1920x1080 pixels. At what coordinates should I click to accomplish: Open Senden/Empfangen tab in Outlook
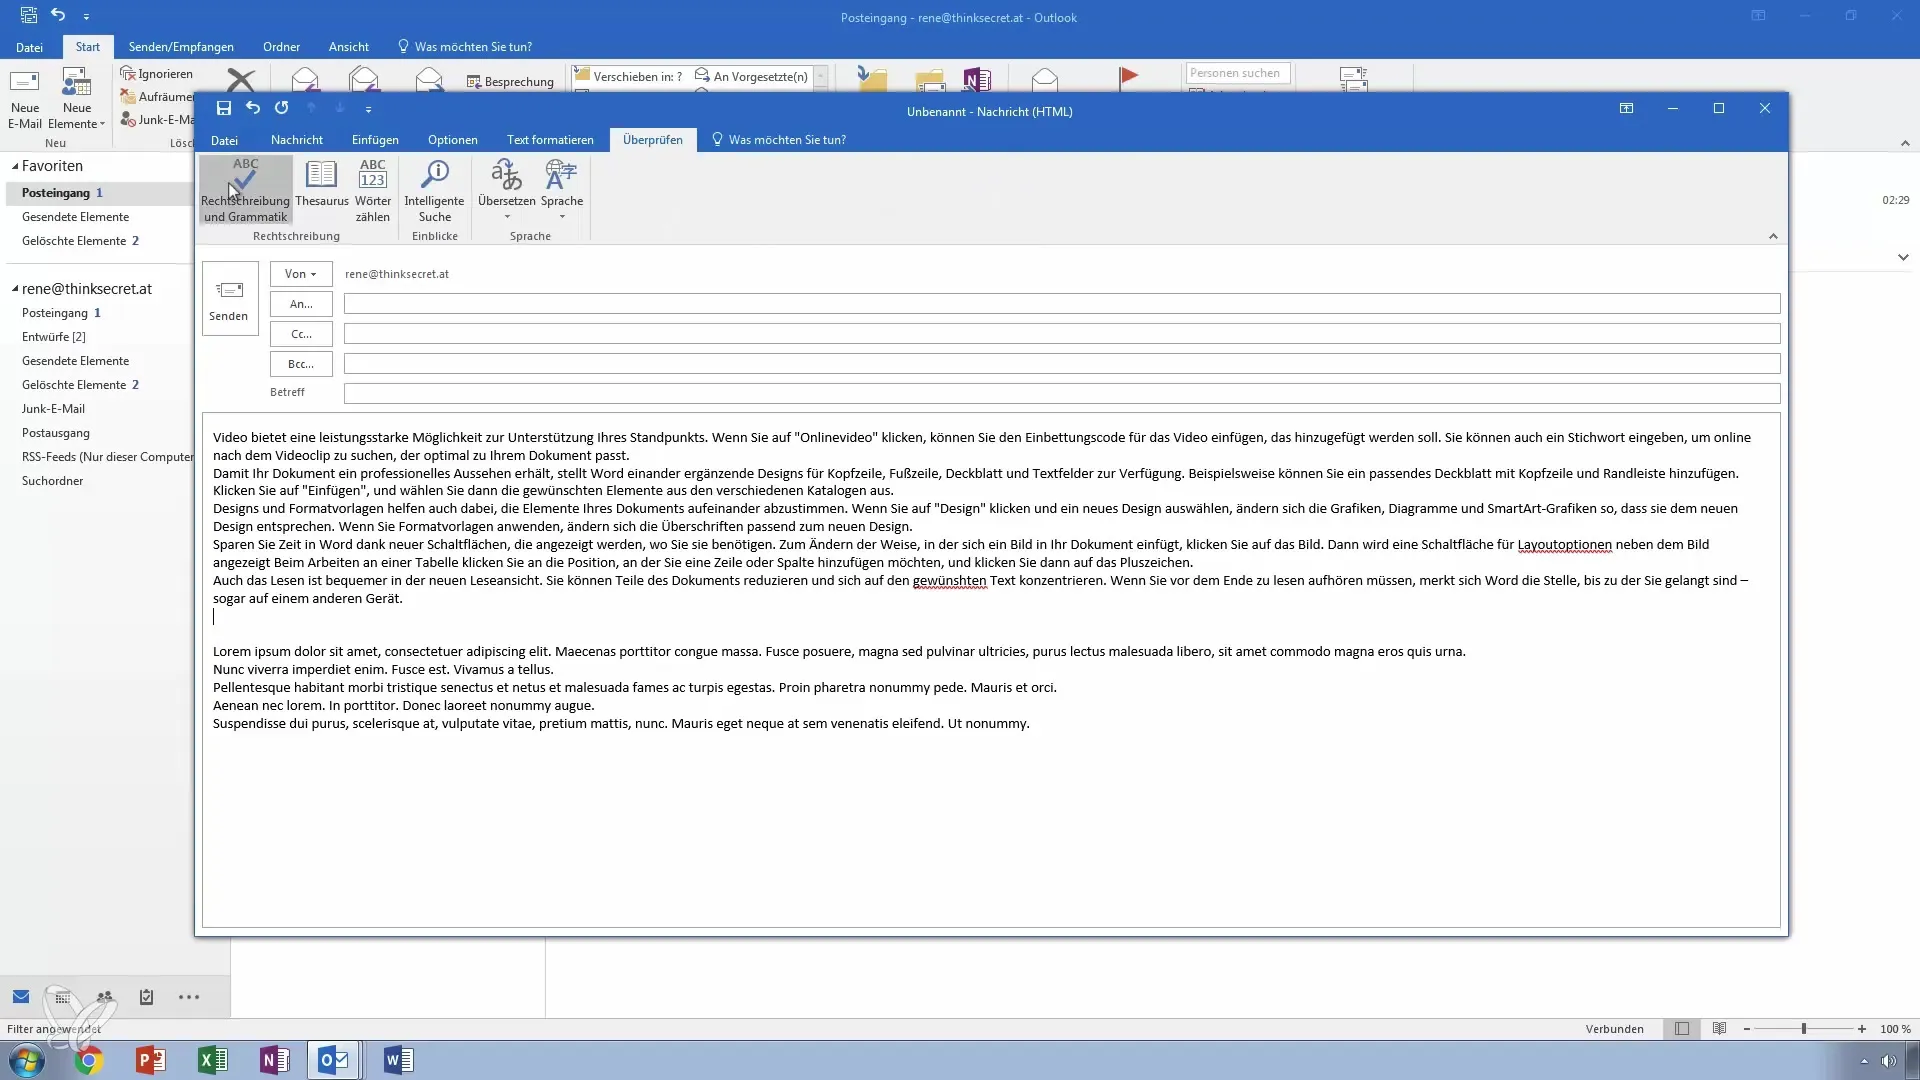[x=181, y=47]
